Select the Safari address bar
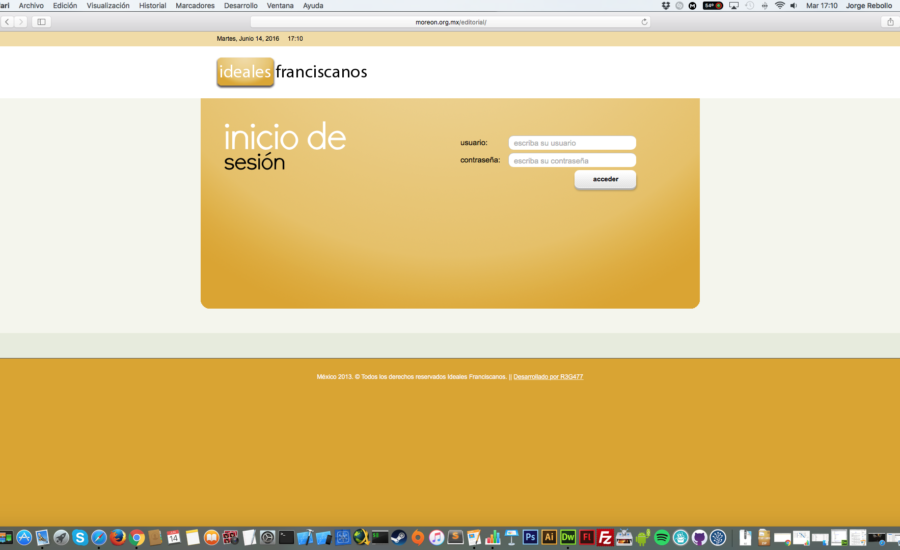The height and width of the screenshot is (550, 900). point(451,22)
